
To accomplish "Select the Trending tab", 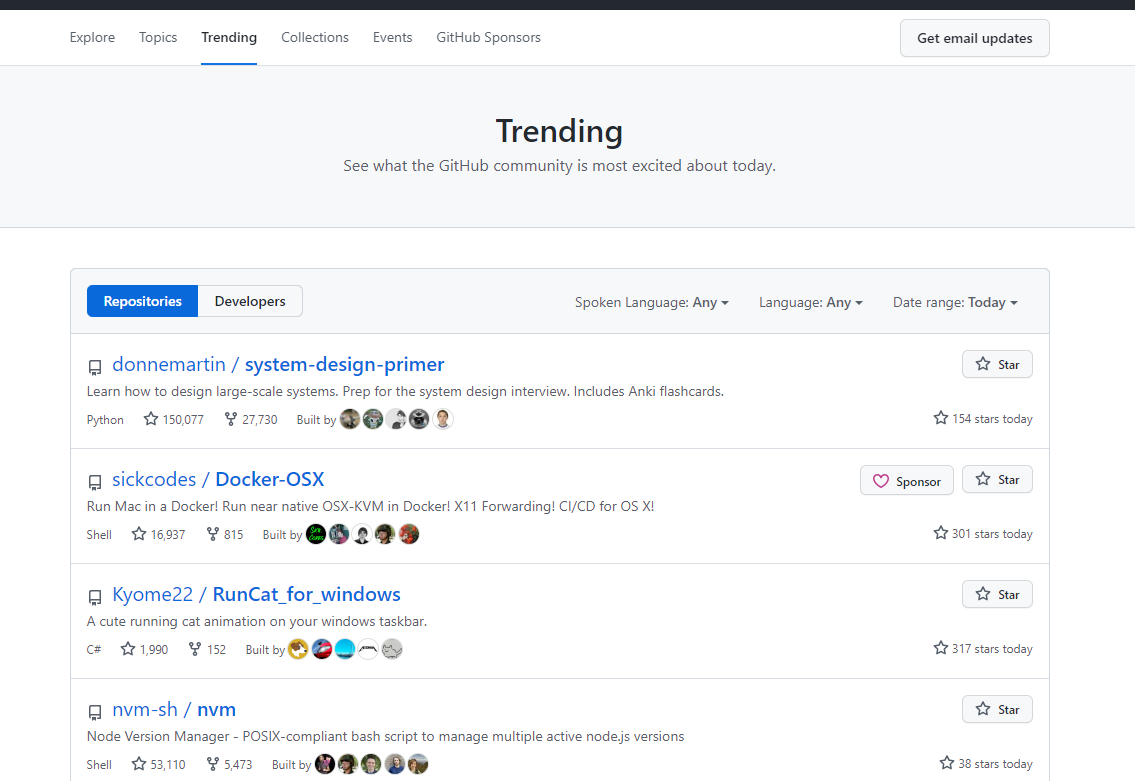I will 229,38.
